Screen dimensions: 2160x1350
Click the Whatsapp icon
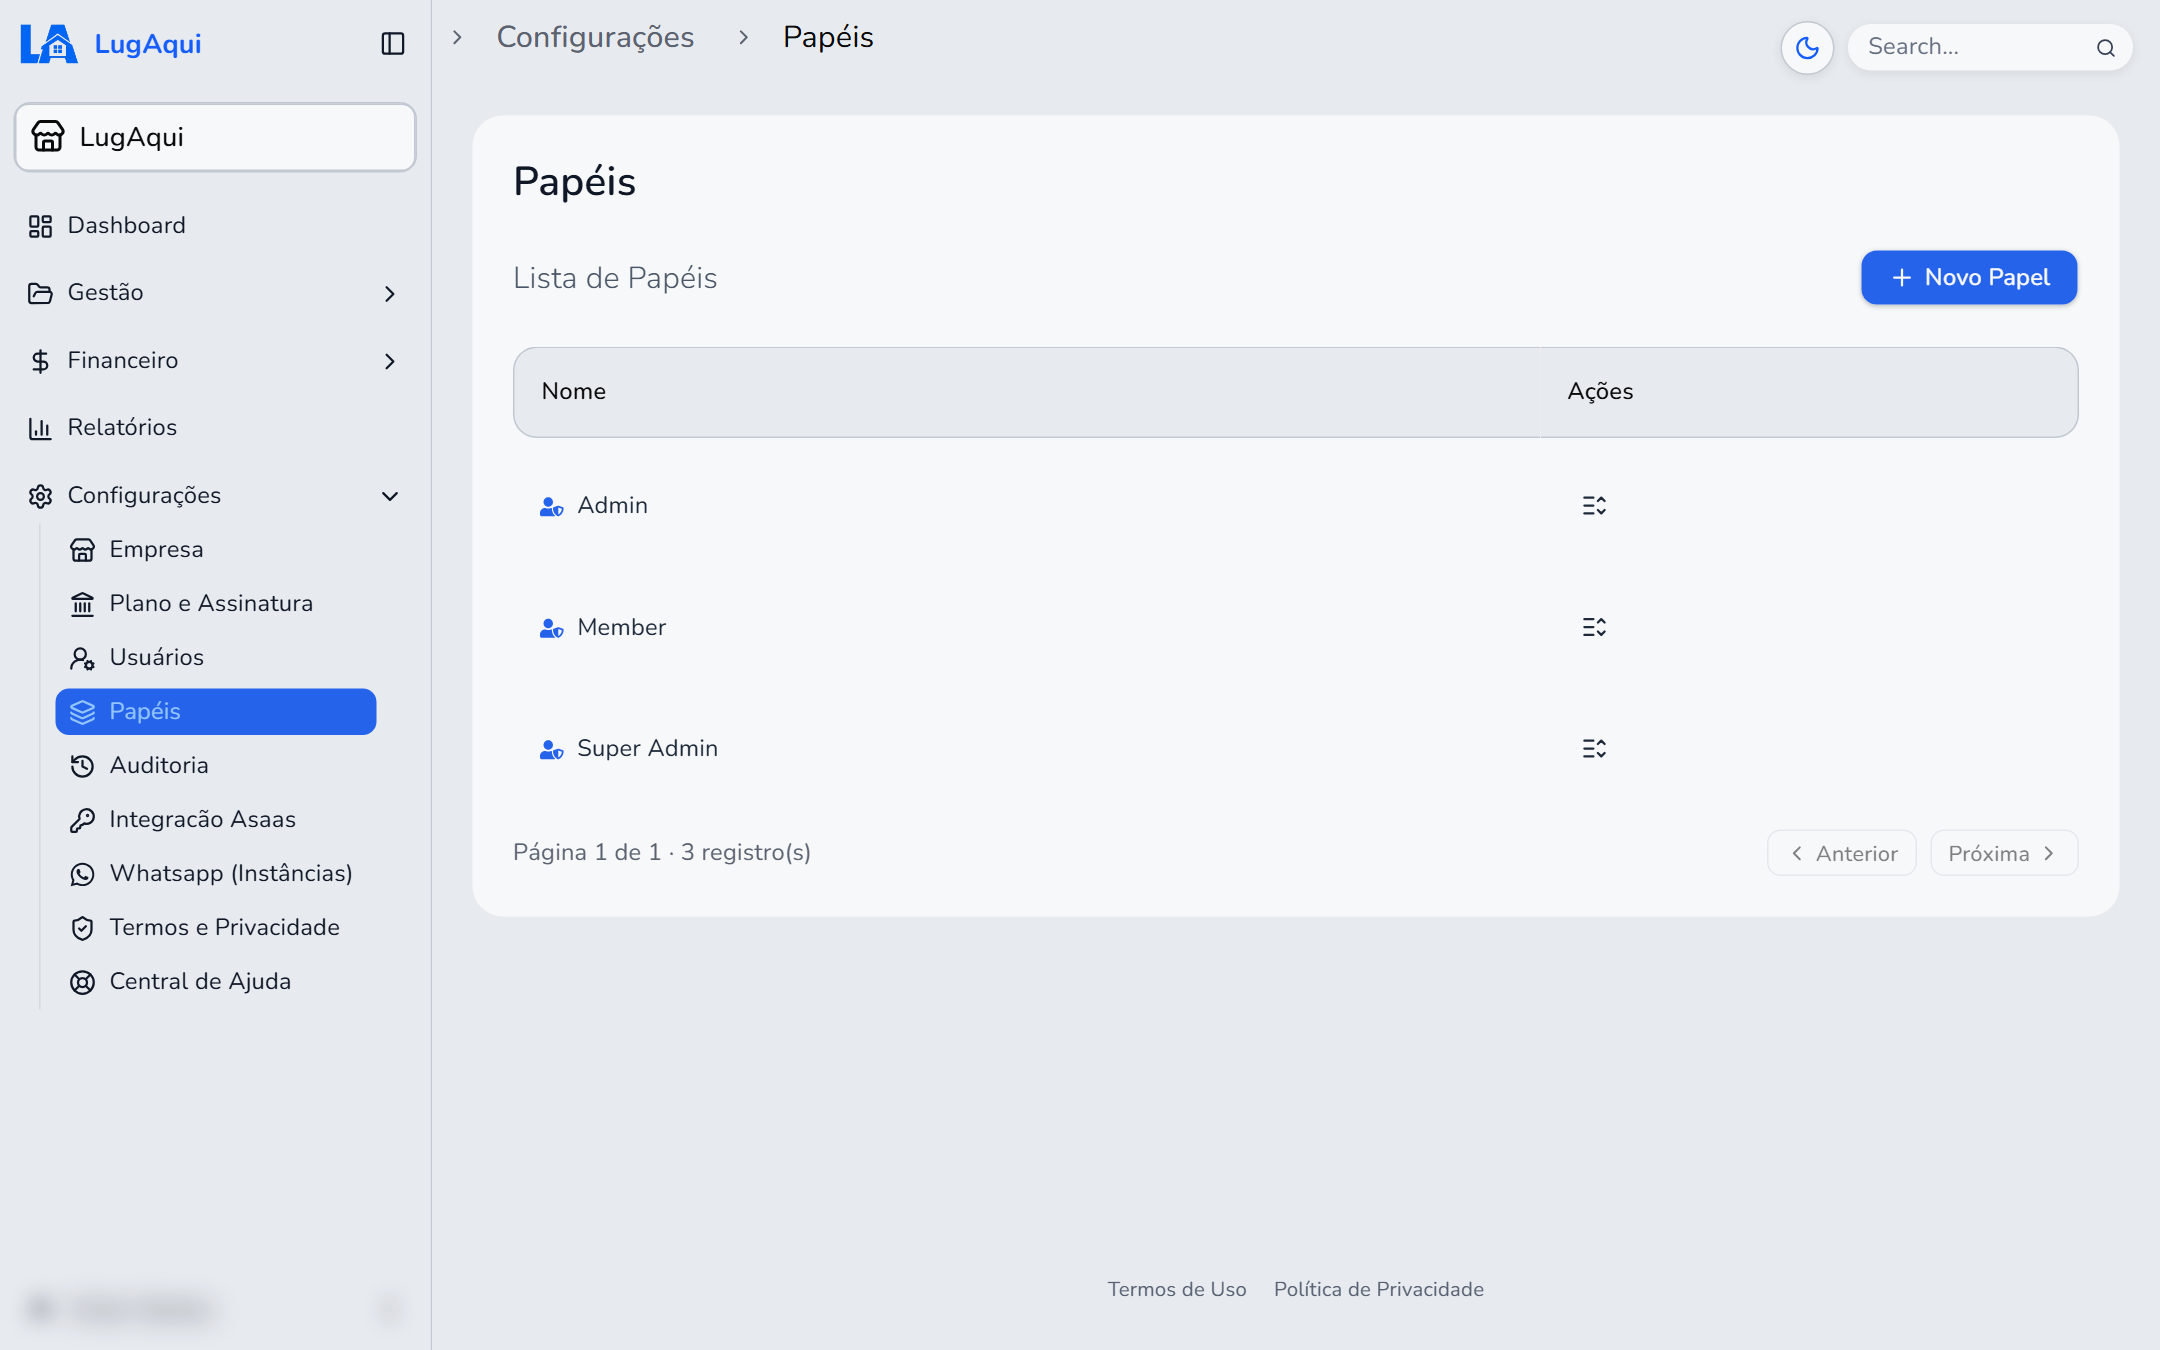point(82,874)
